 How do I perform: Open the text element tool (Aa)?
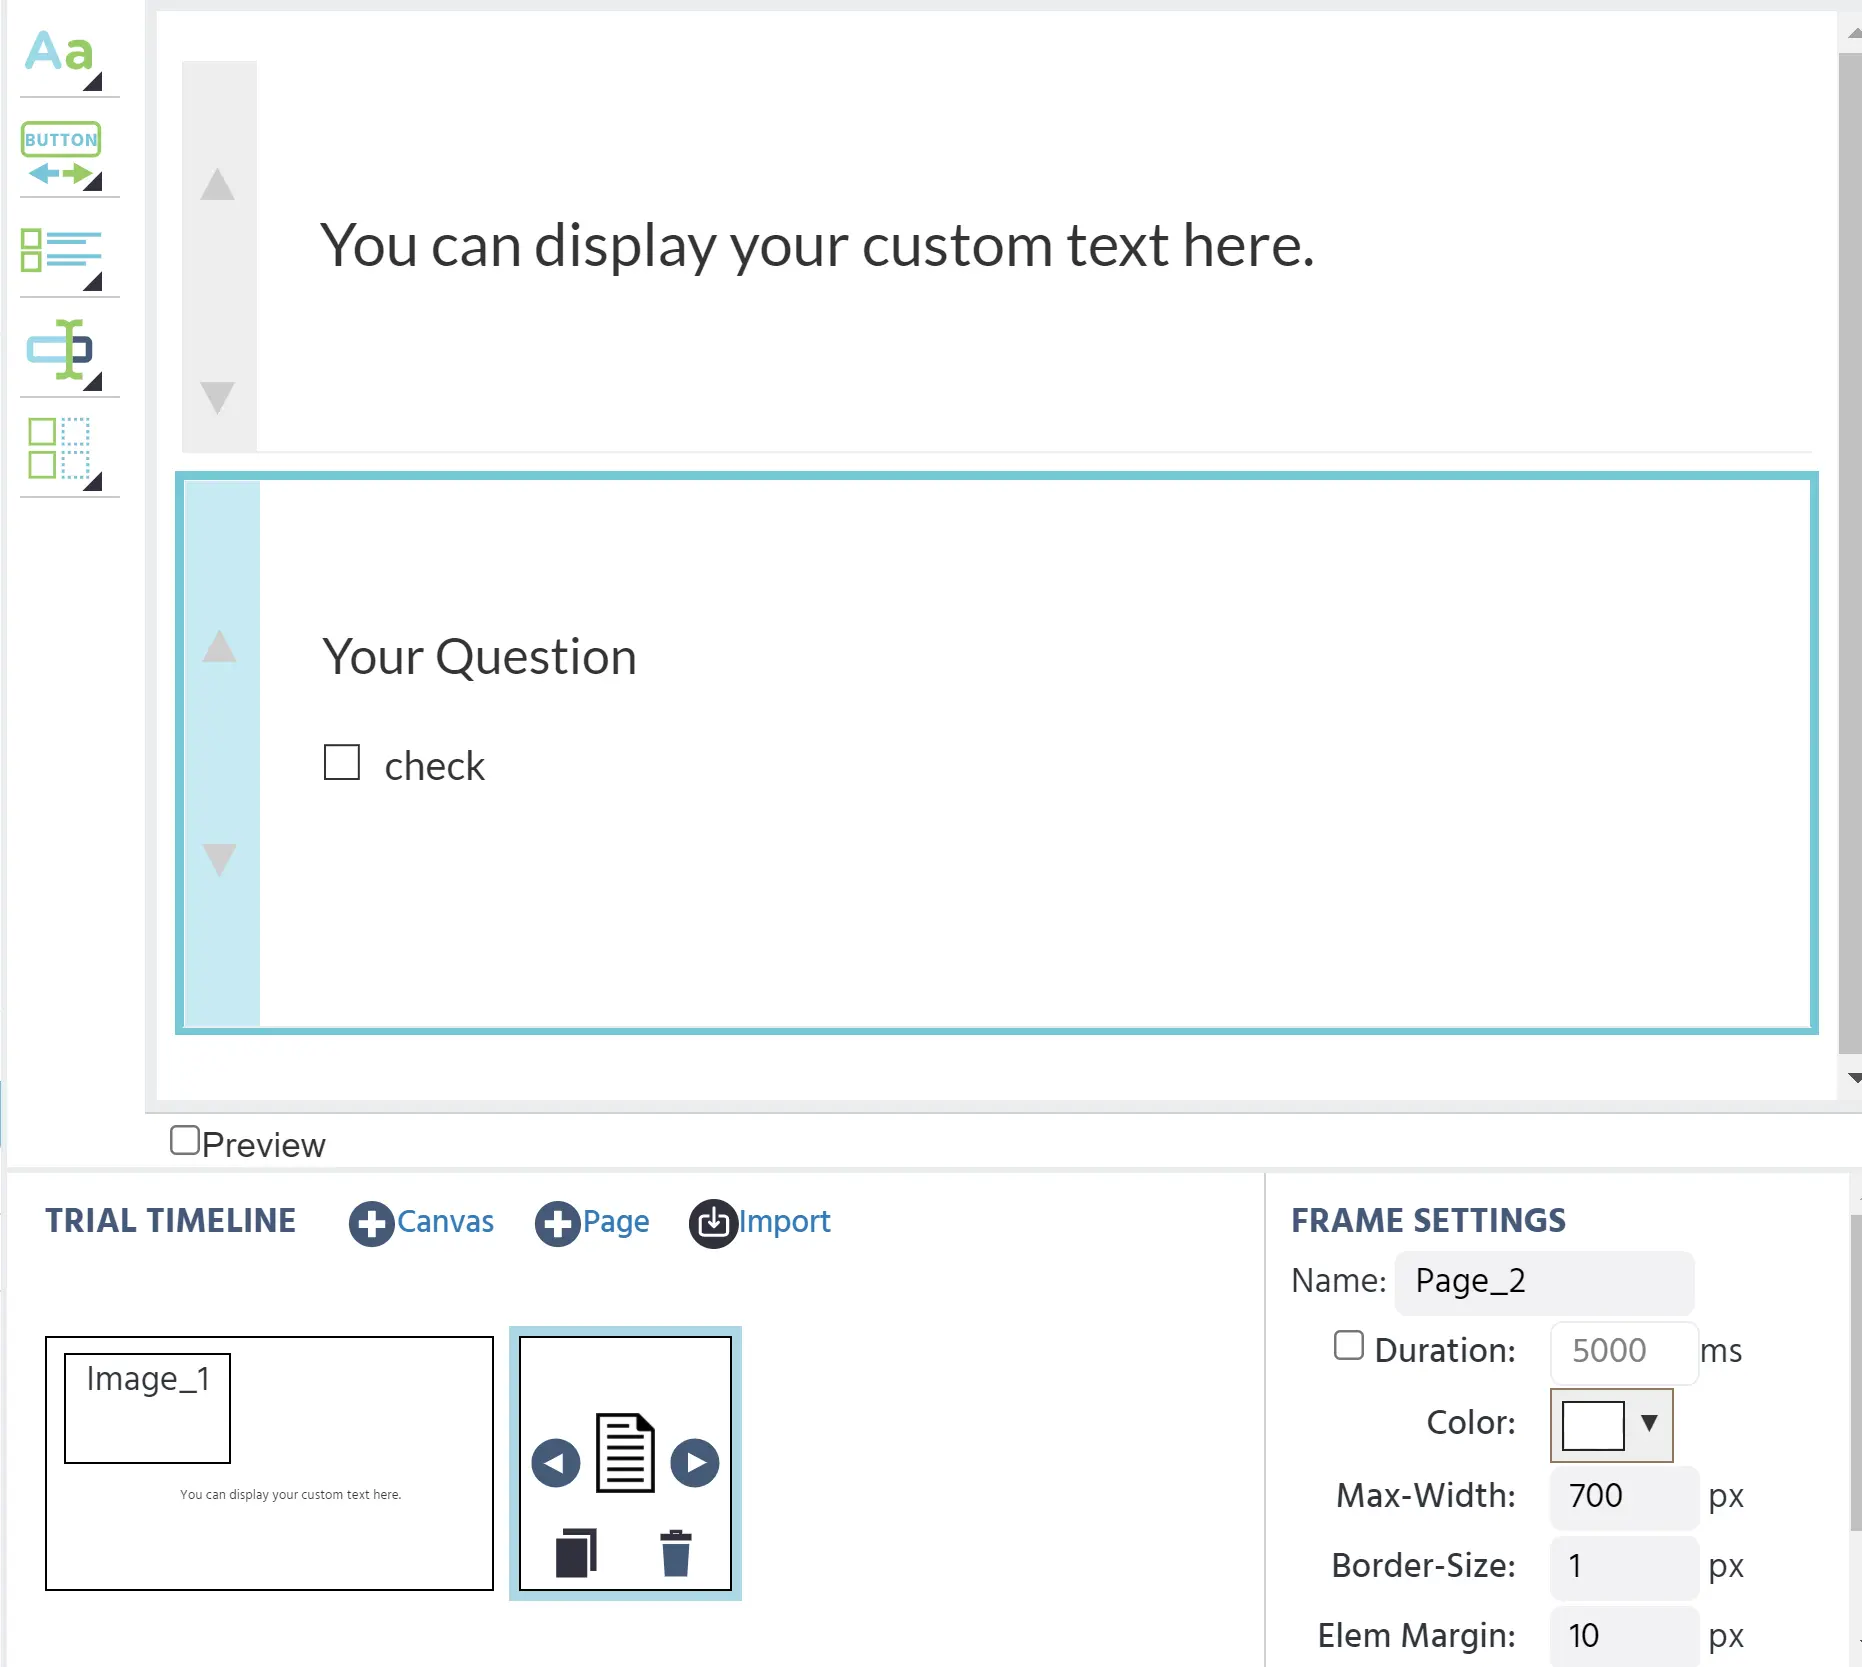tap(62, 55)
